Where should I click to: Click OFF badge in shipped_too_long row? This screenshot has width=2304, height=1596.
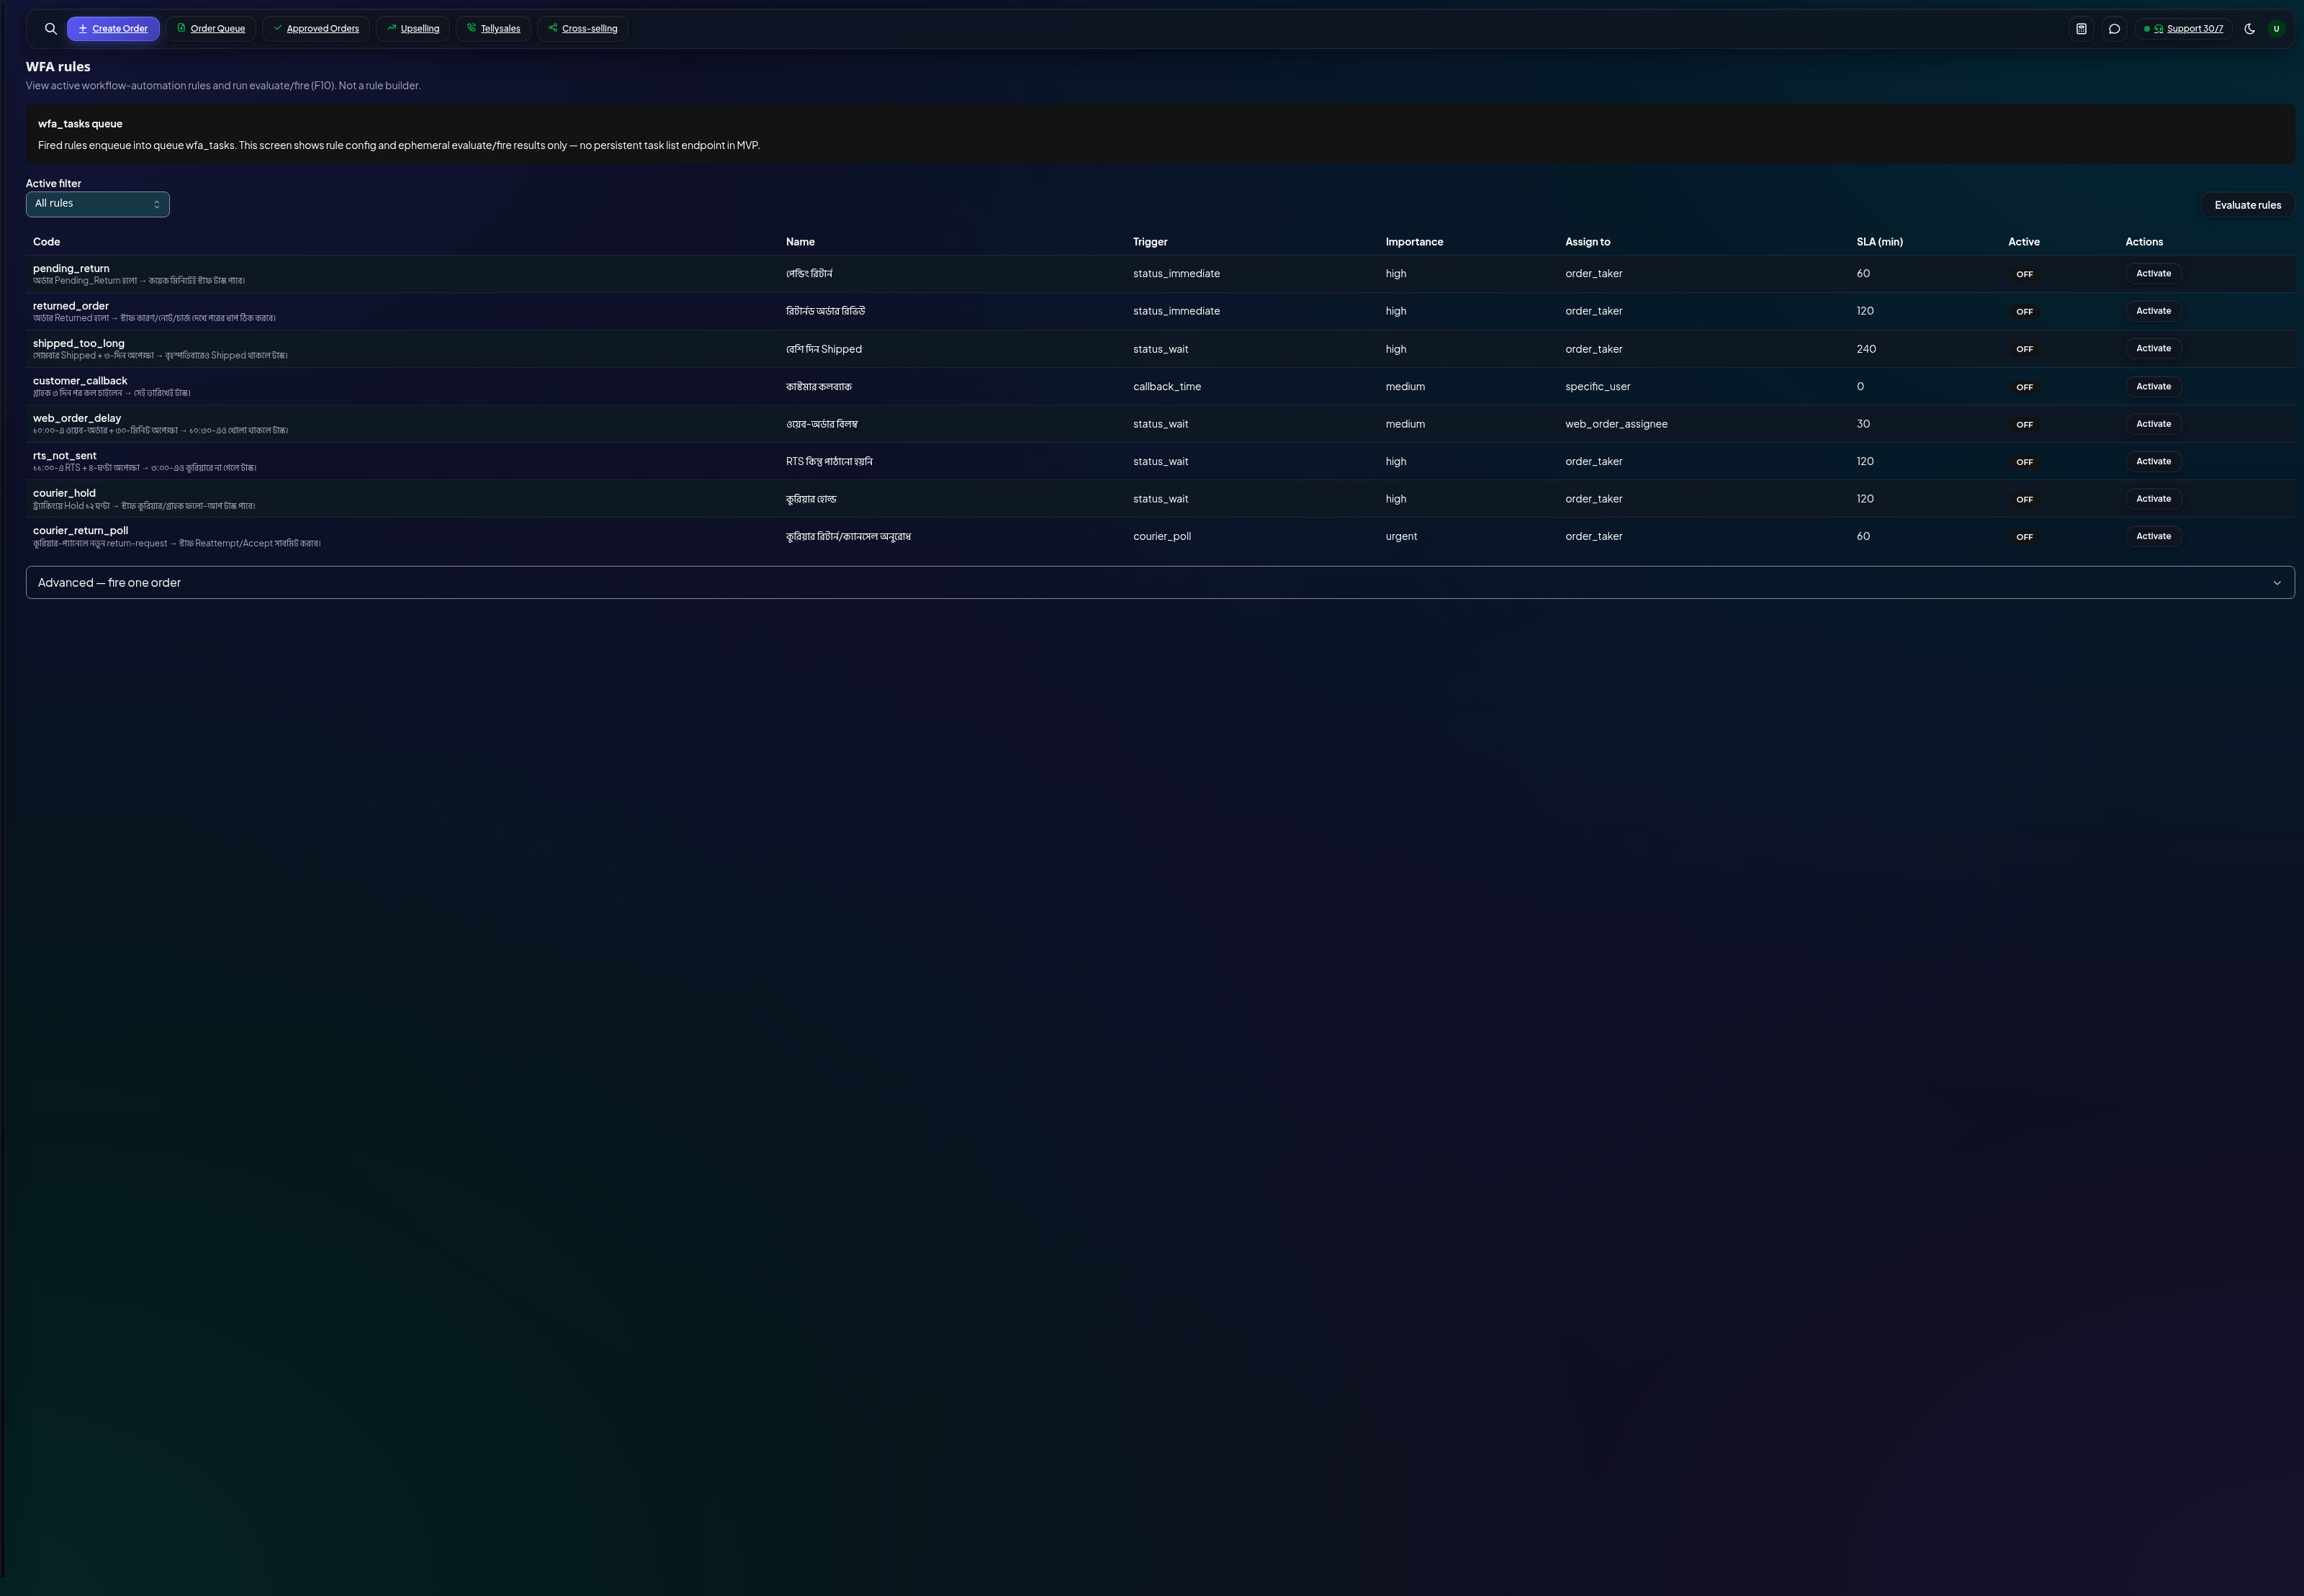tap(2024, 349)
